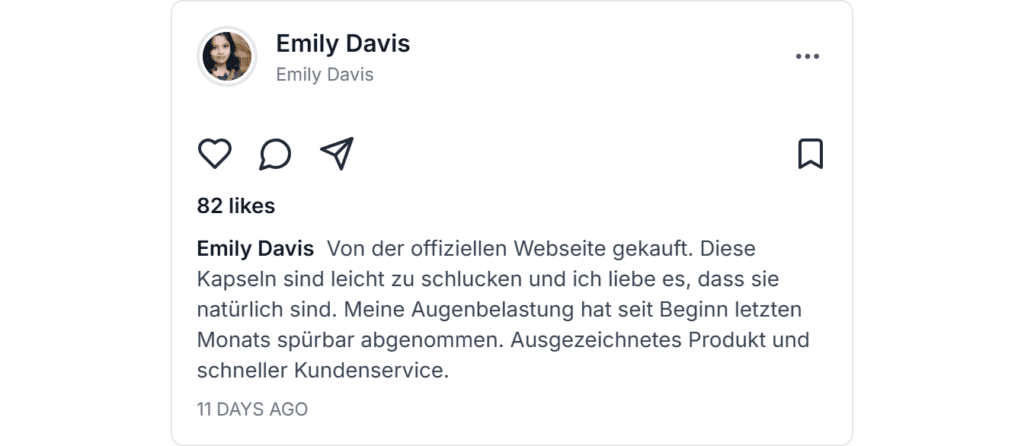The width and height of the screenshot is (1024, 446).
Task: Open comments via the speech bubble icon
Action: pos(275,154)
